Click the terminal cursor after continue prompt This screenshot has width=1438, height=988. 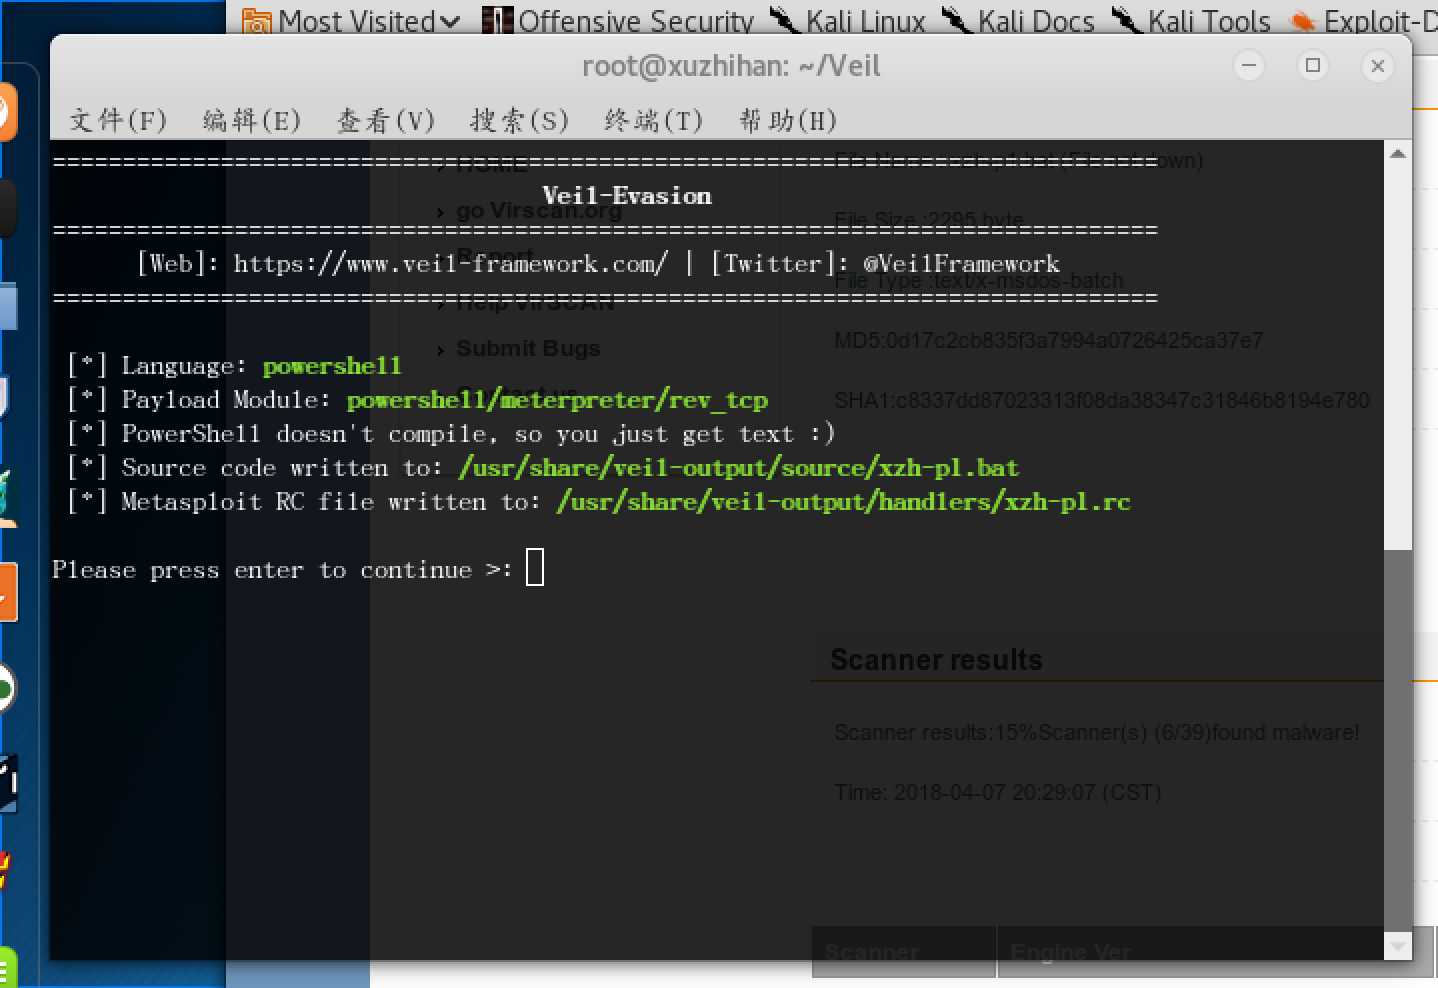tap(535, 568)
